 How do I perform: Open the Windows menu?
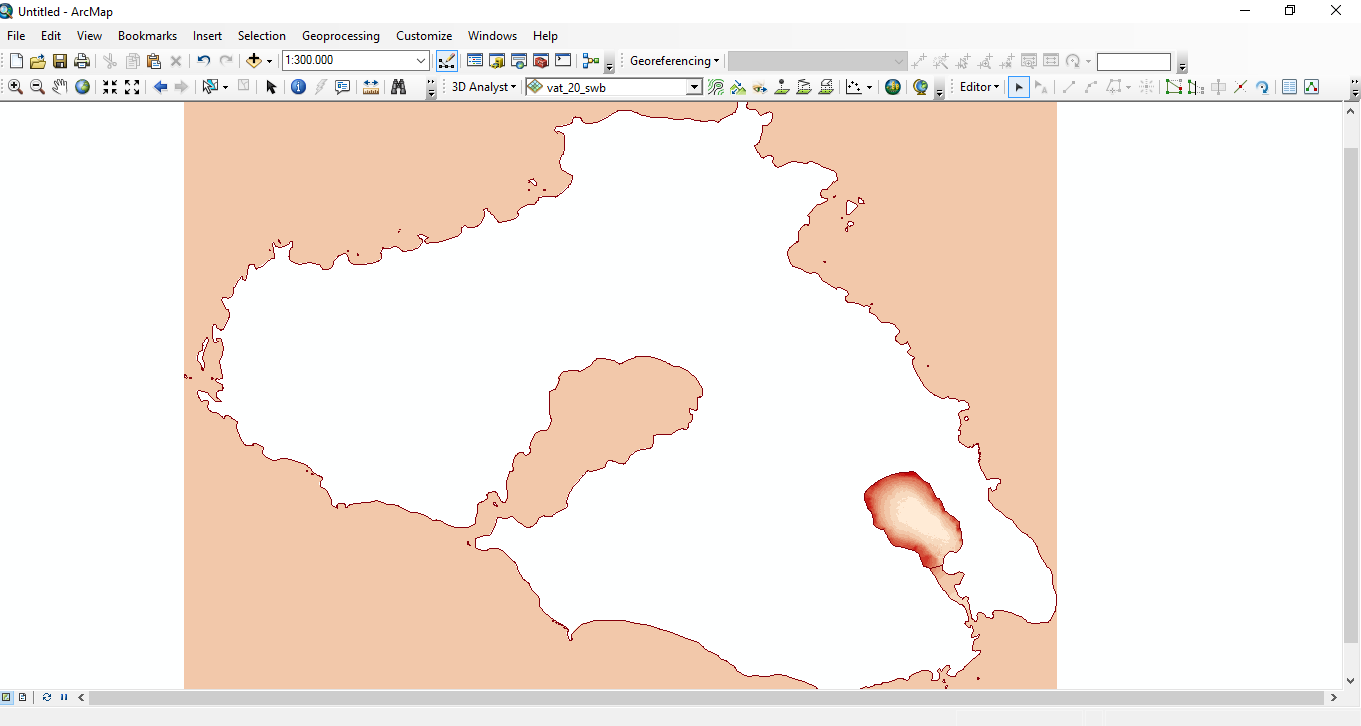[x=492, y=36]
